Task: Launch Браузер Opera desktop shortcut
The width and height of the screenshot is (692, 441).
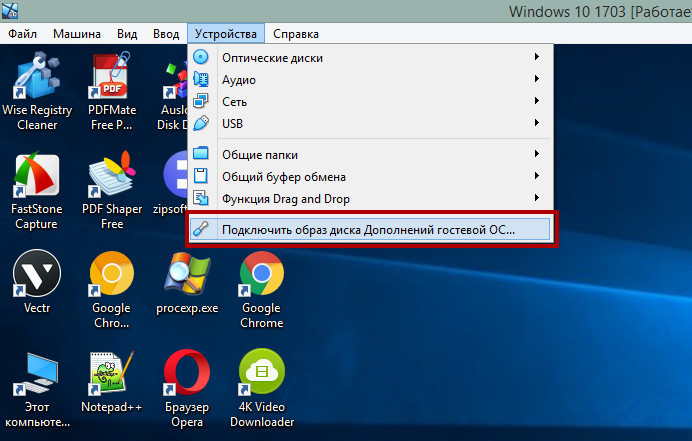Action: [187, 389]
